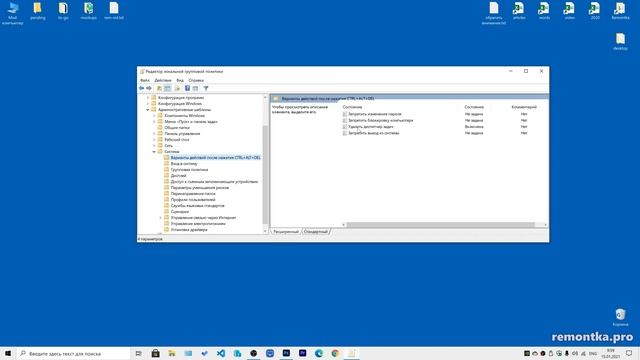This screenshot has width=640, height=360.
Task: Collapse the Система node
Action: (154, 151)
